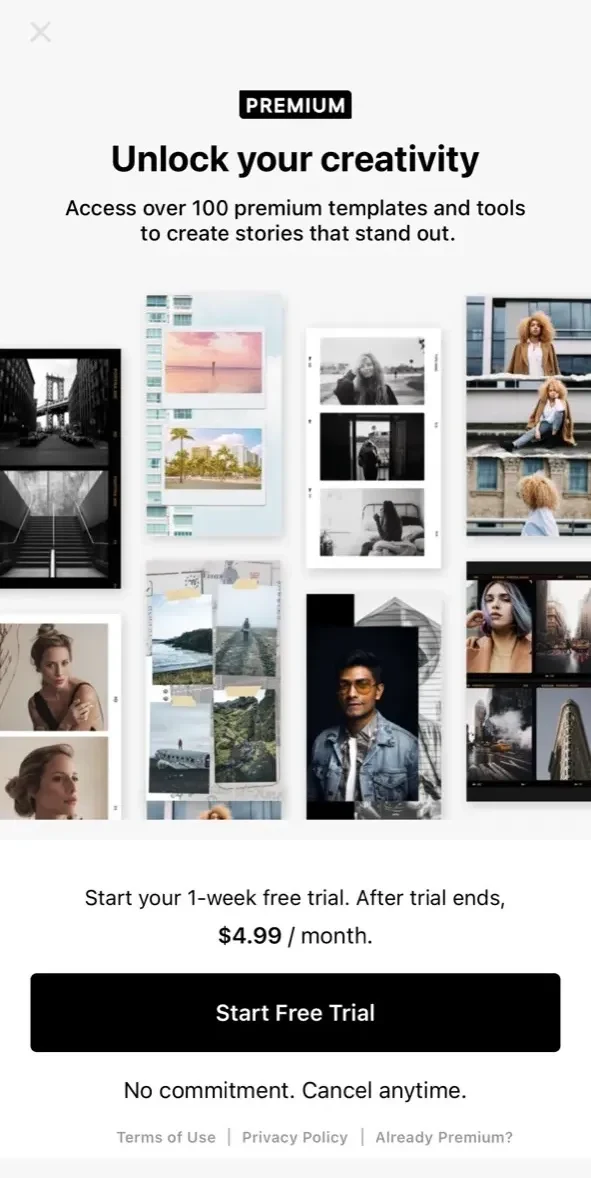Image resolution: width=591 pixels, height=1178 pixels.
Task: Close the premium offer screen
Action: 40,32
